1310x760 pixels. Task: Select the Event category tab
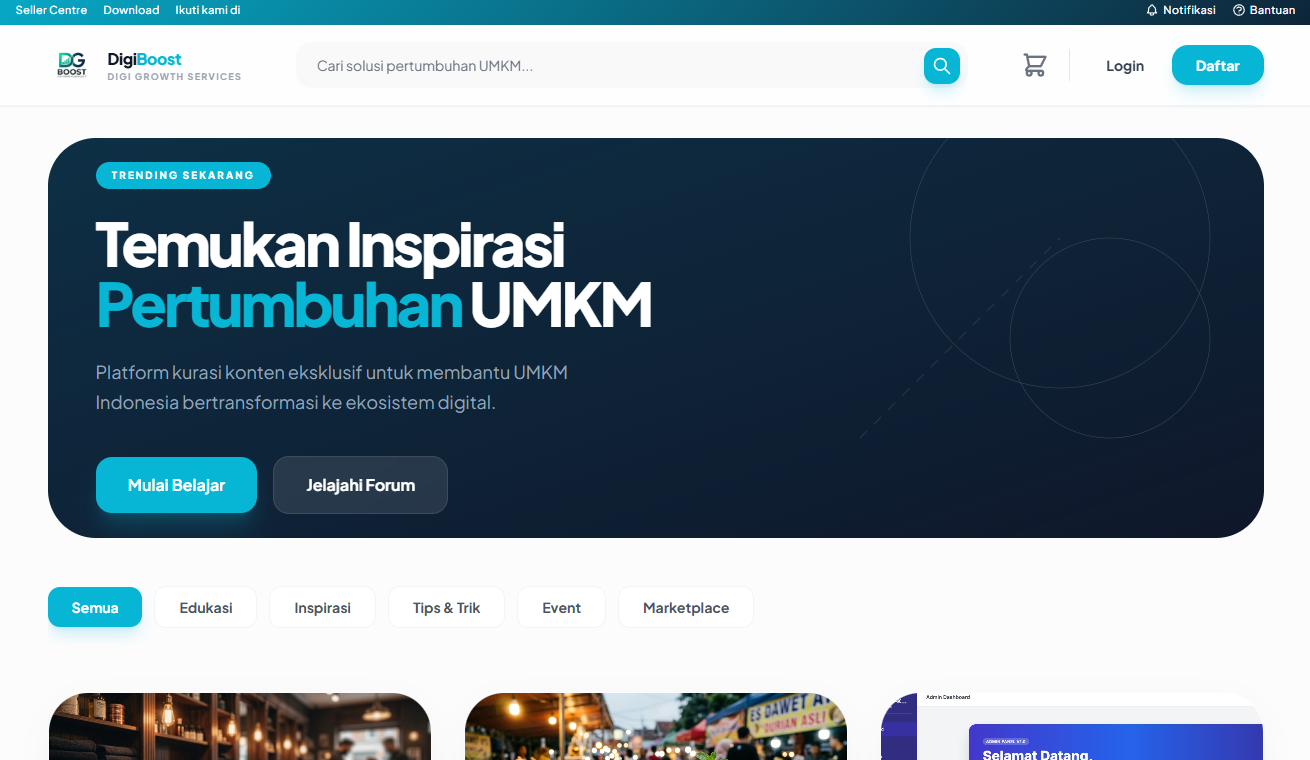[561, 607]
